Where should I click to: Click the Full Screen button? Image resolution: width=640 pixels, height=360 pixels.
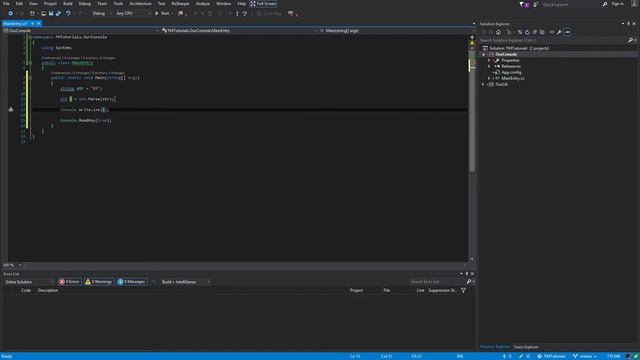(263, 4)
